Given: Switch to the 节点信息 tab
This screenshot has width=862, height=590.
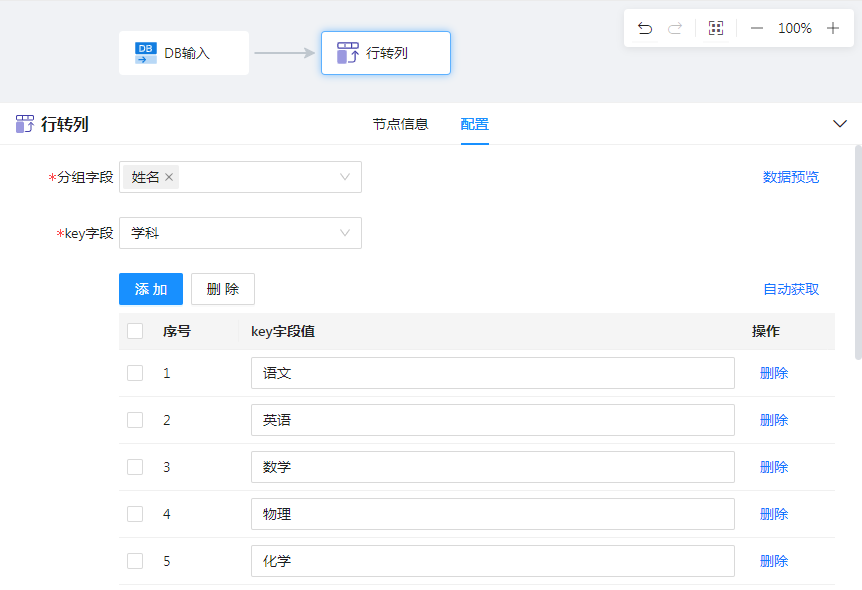Looking at the screenshot, I should click(x=400, y=124).
